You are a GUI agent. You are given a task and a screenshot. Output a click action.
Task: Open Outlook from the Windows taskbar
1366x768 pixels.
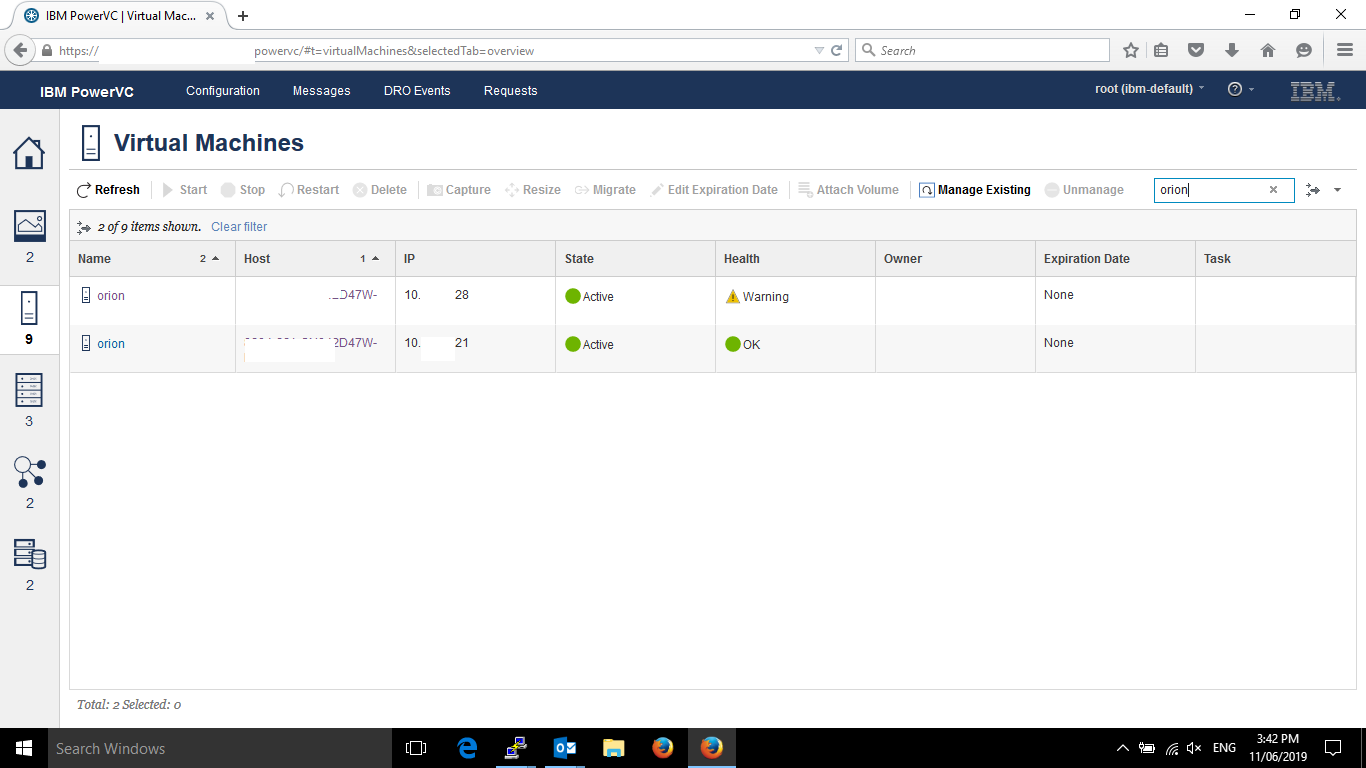tap(564, 748)
